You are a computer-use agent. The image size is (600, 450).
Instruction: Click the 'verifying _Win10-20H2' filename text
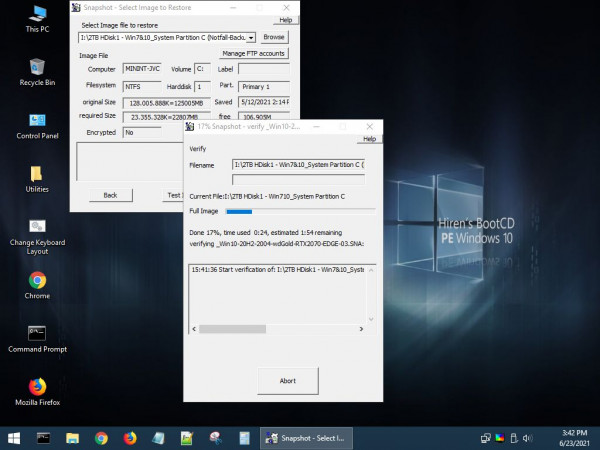pos(277,244)
